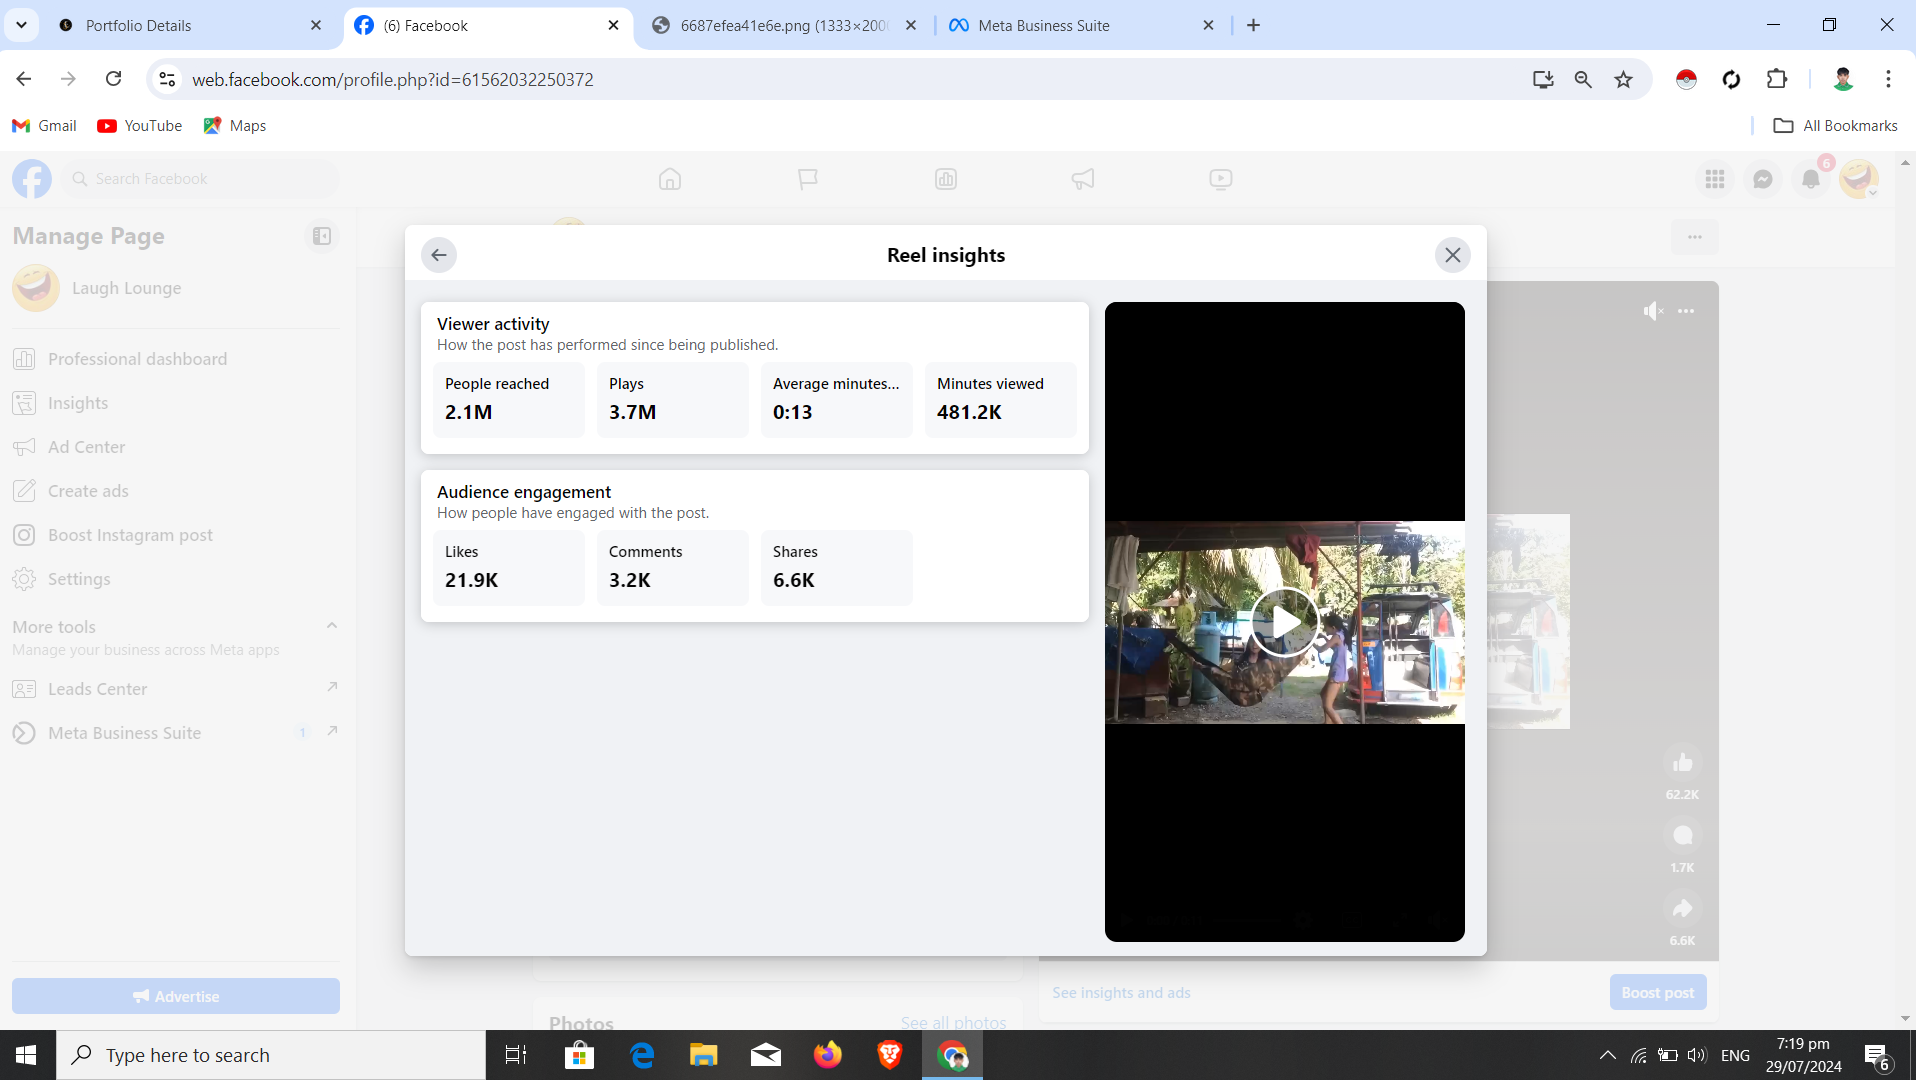Viewport: 1916px width, 1080px height.
Task: Open the browser zoom control
Action: click(1583, 79)
